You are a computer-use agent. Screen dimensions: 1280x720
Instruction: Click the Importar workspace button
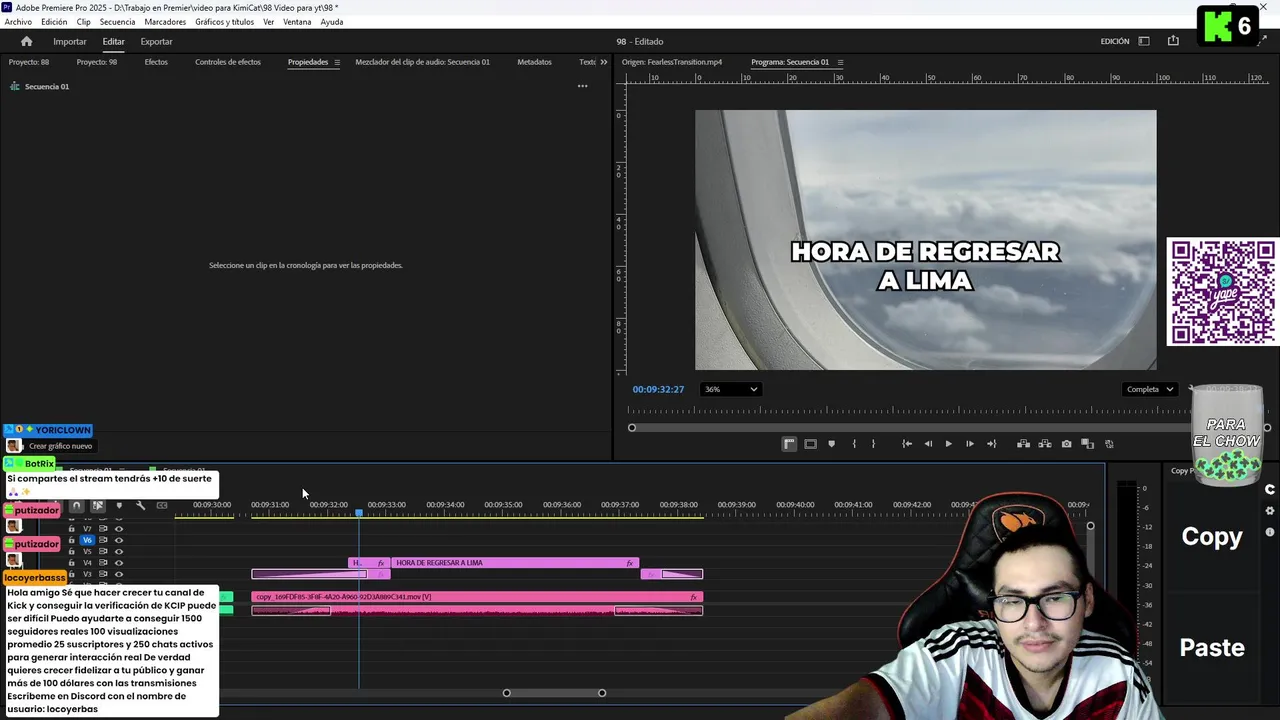tap(70, 41)
